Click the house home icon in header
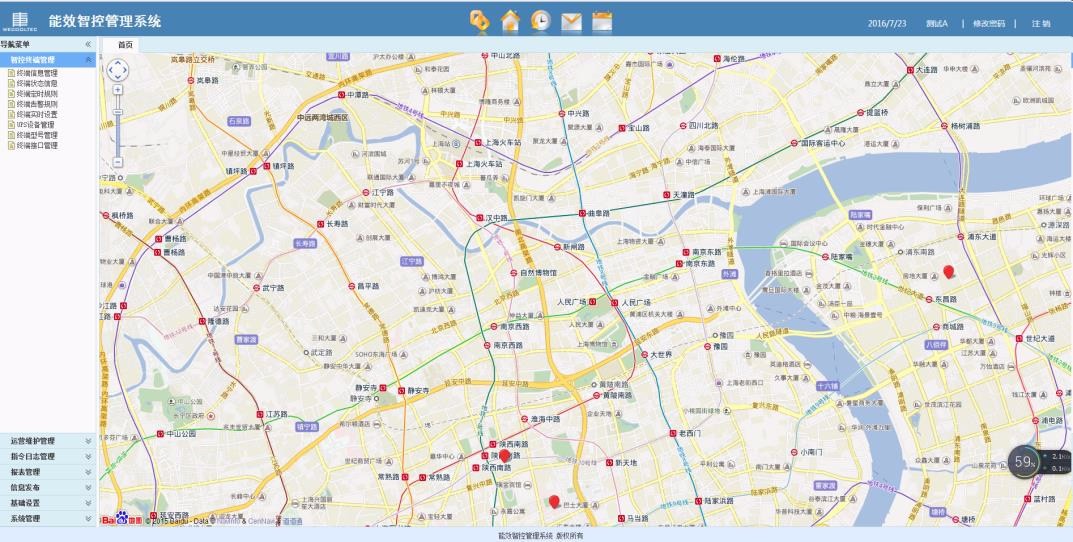 click(x=510, y=21)
